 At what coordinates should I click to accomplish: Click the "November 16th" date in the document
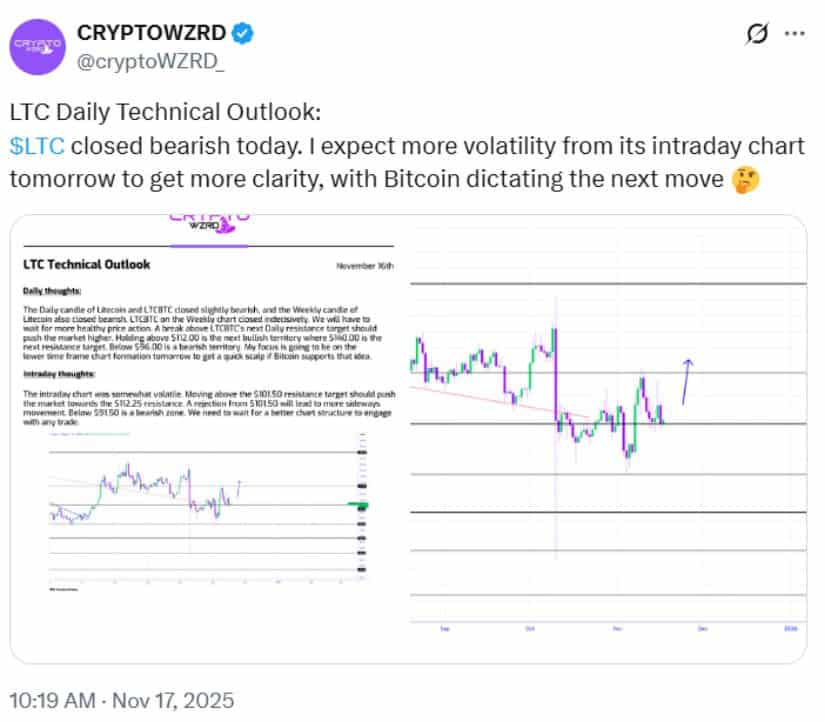(366, 267)
